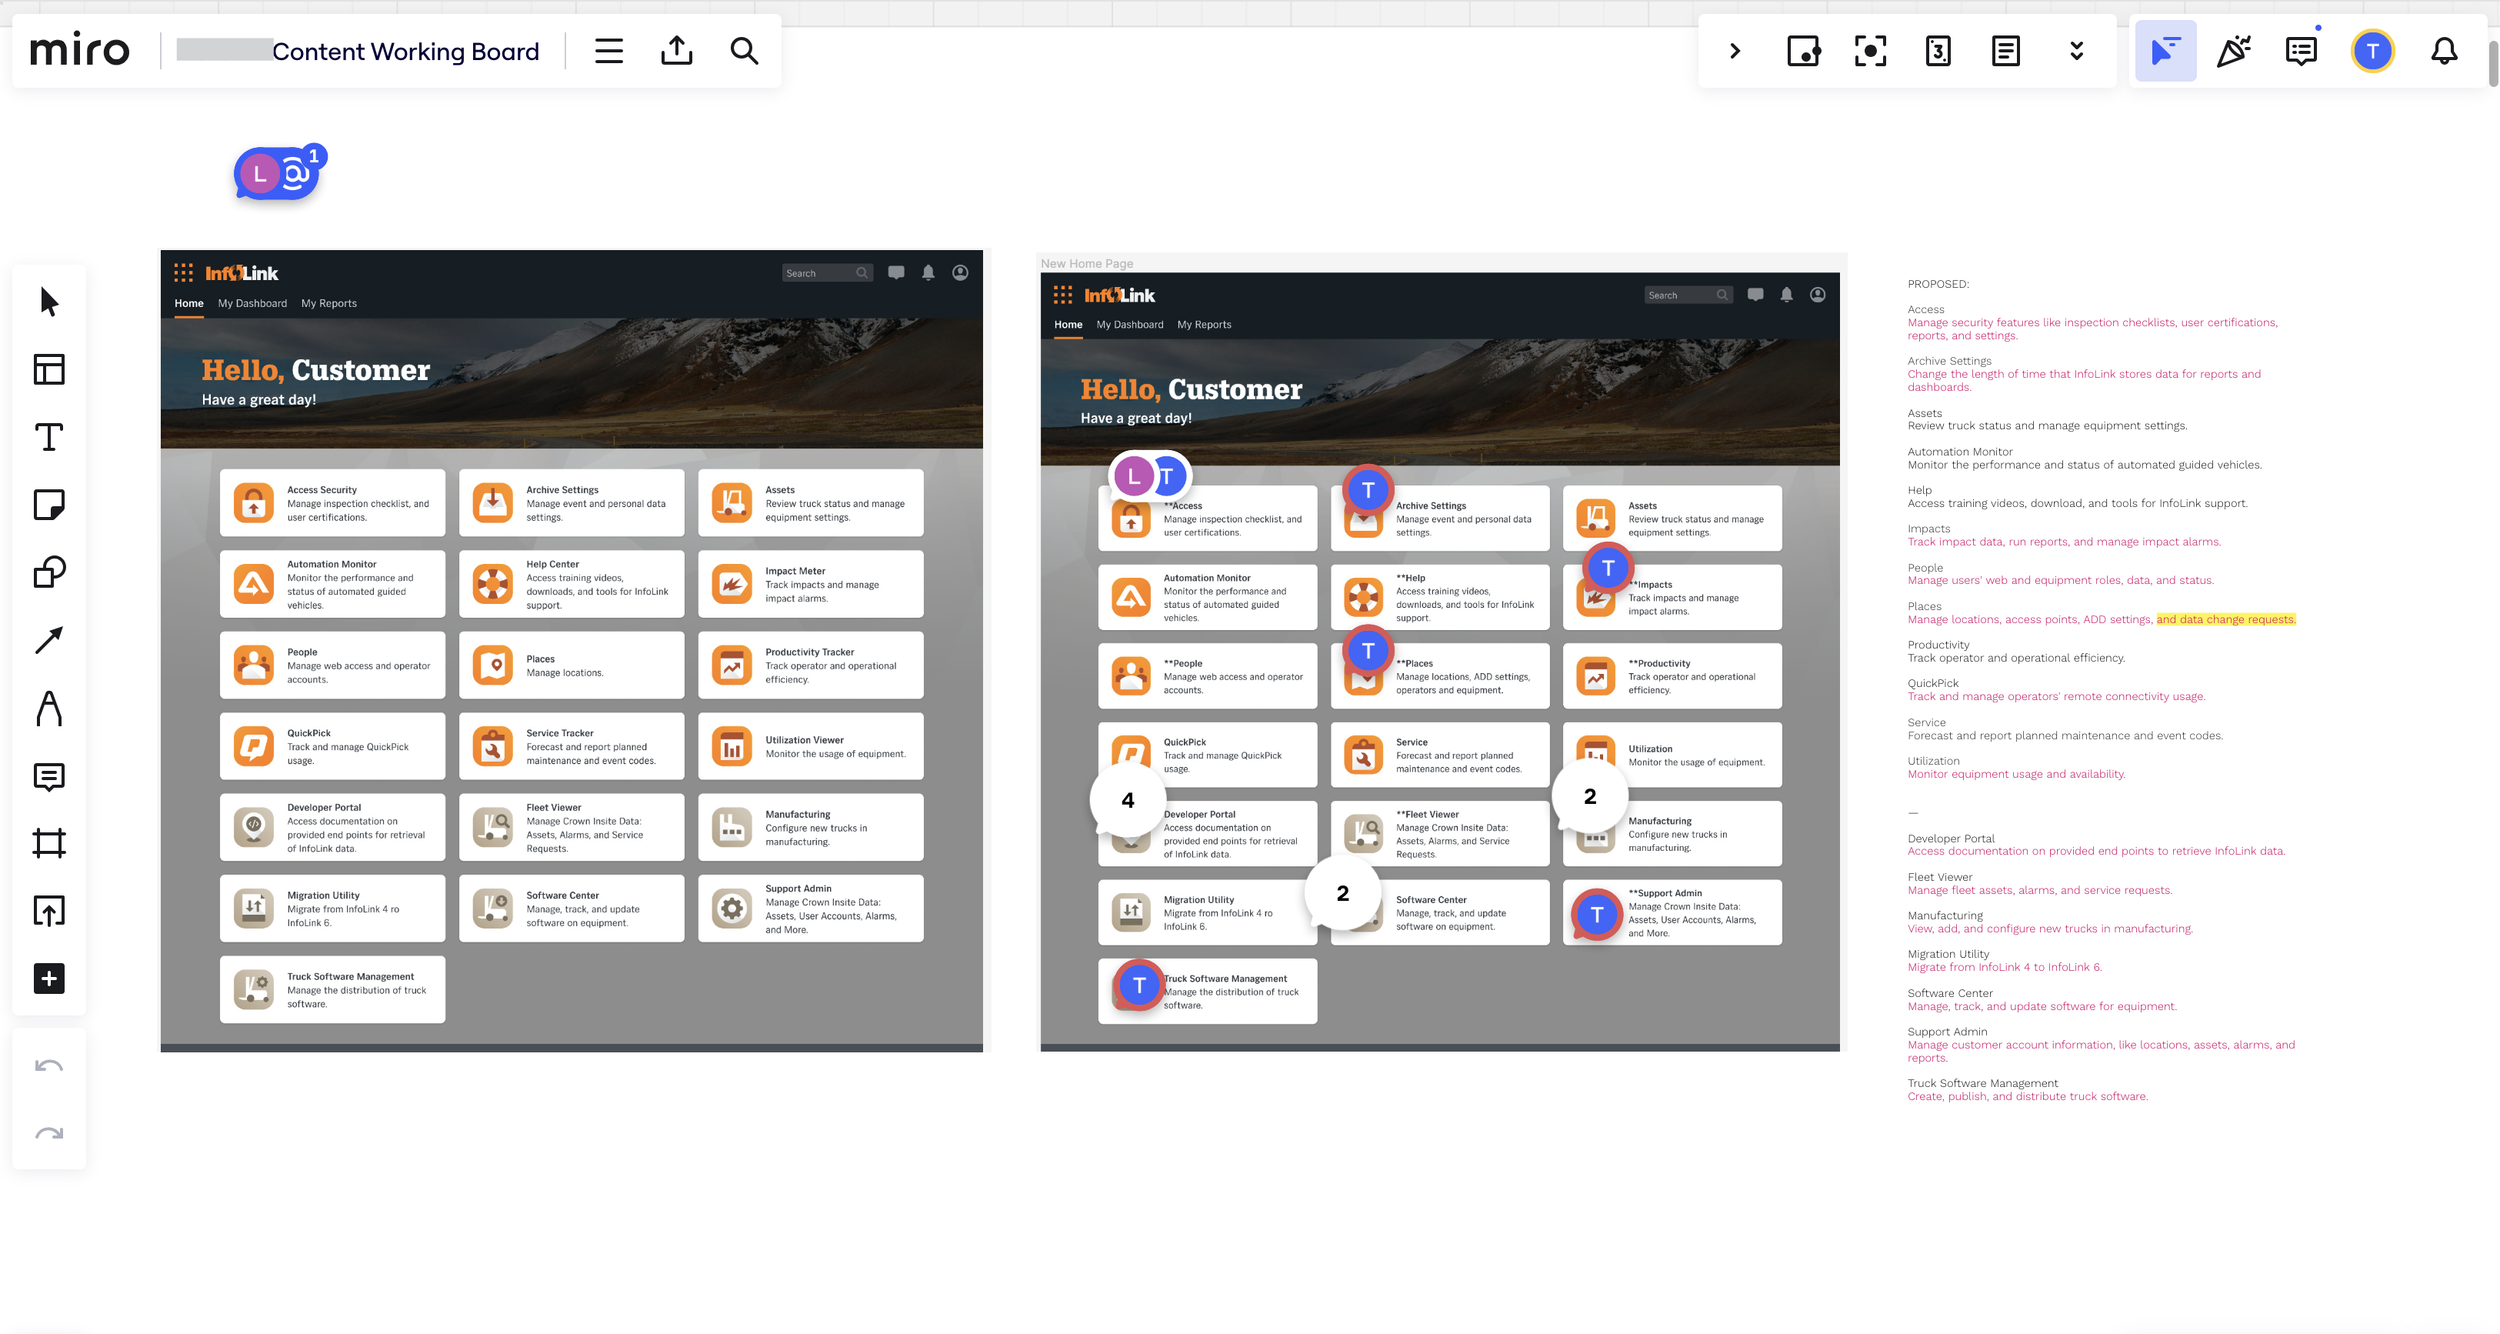The height and width of the screenshot is (1334, 2500).
Task: Toggle the Comment tool in sidebar
Action: pos(49,776)
